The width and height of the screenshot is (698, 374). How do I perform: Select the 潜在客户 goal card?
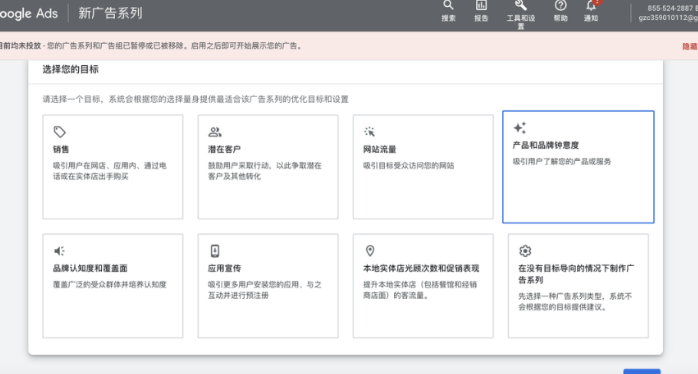click(268, 167)
